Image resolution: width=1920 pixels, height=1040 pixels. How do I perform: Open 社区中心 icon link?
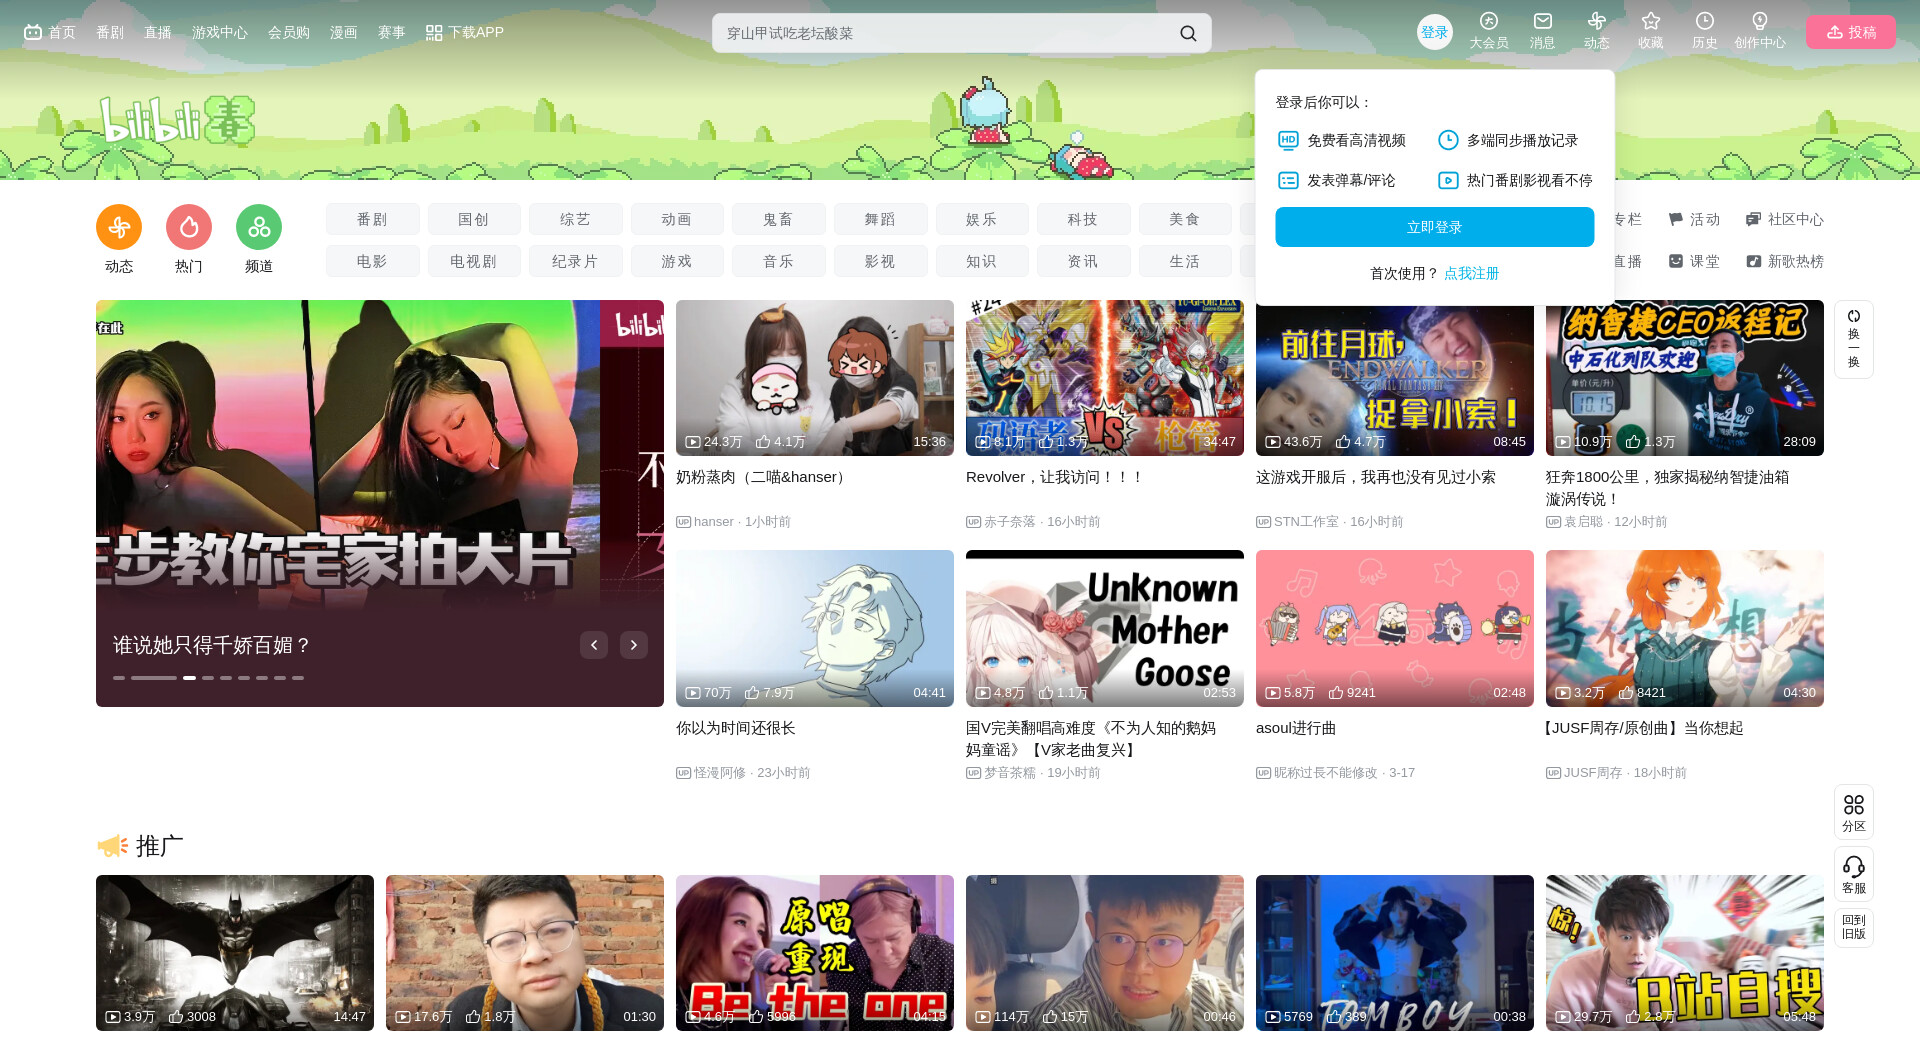pos(1785,219)
